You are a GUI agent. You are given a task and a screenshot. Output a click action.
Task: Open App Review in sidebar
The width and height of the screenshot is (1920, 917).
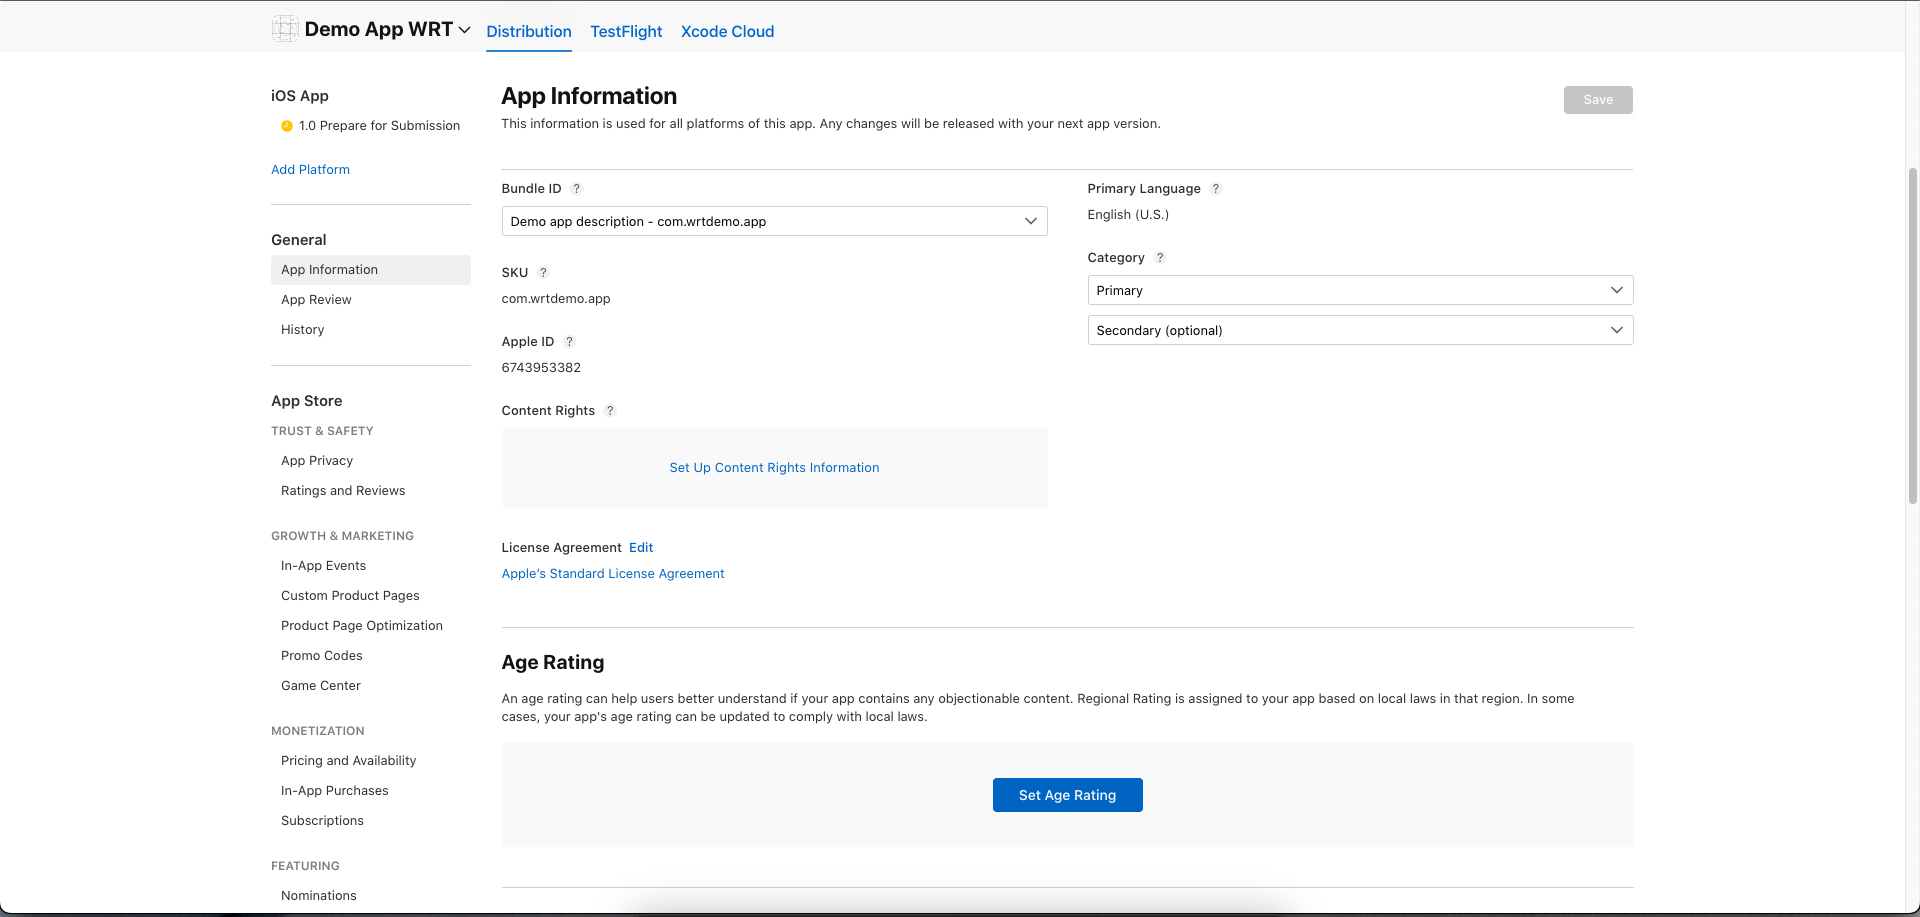316,300
